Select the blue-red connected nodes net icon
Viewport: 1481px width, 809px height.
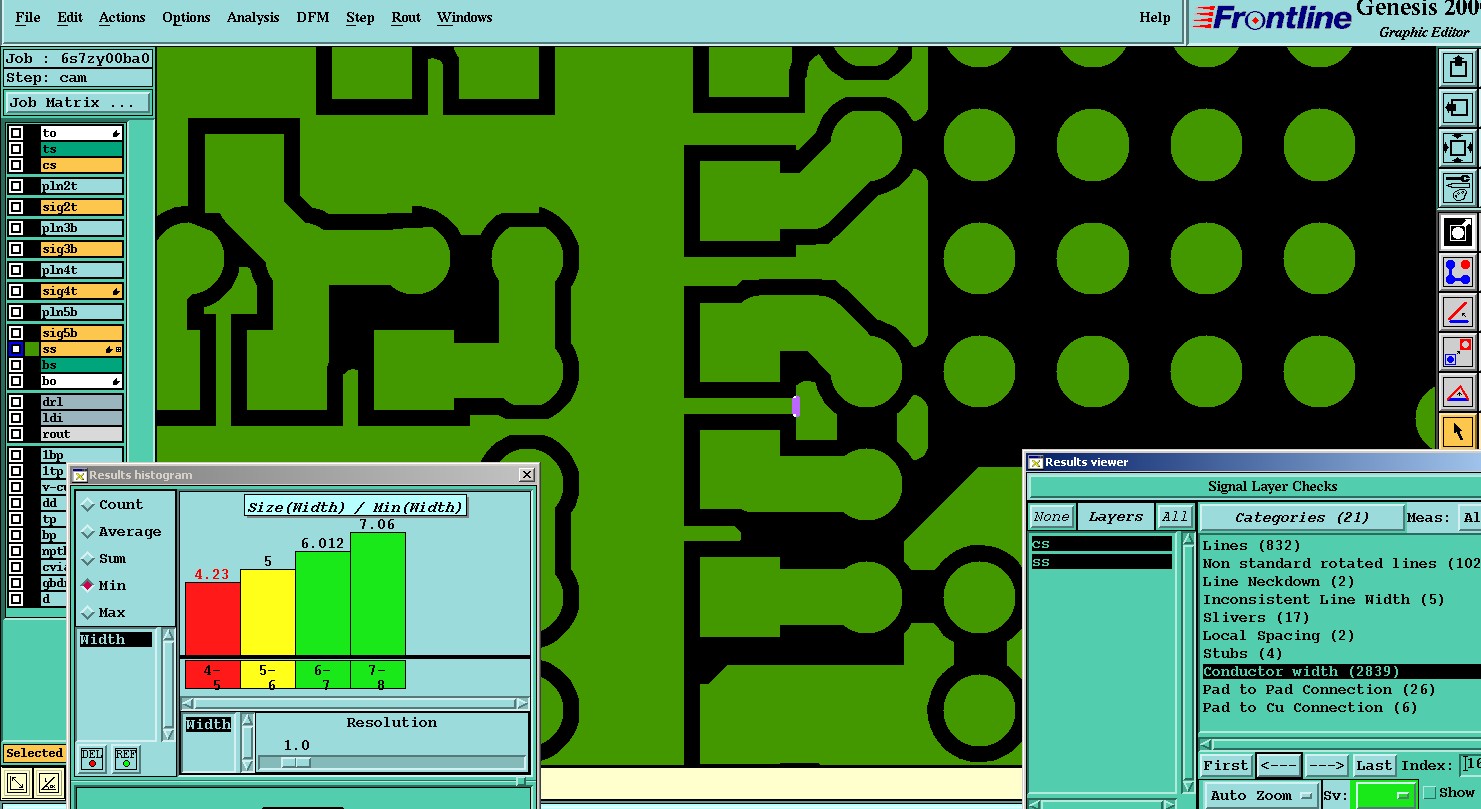click(1458, 272)
